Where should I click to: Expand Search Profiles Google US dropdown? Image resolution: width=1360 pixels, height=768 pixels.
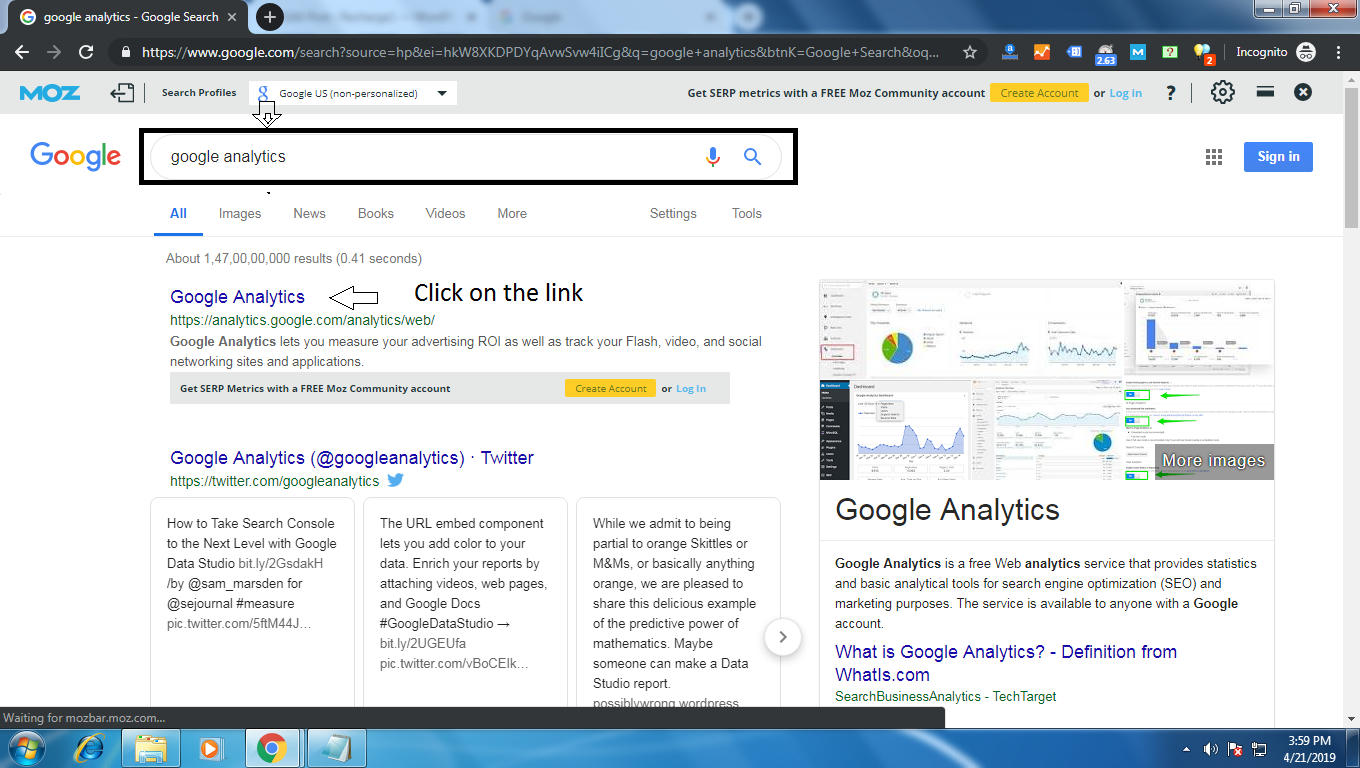[353, 93]
